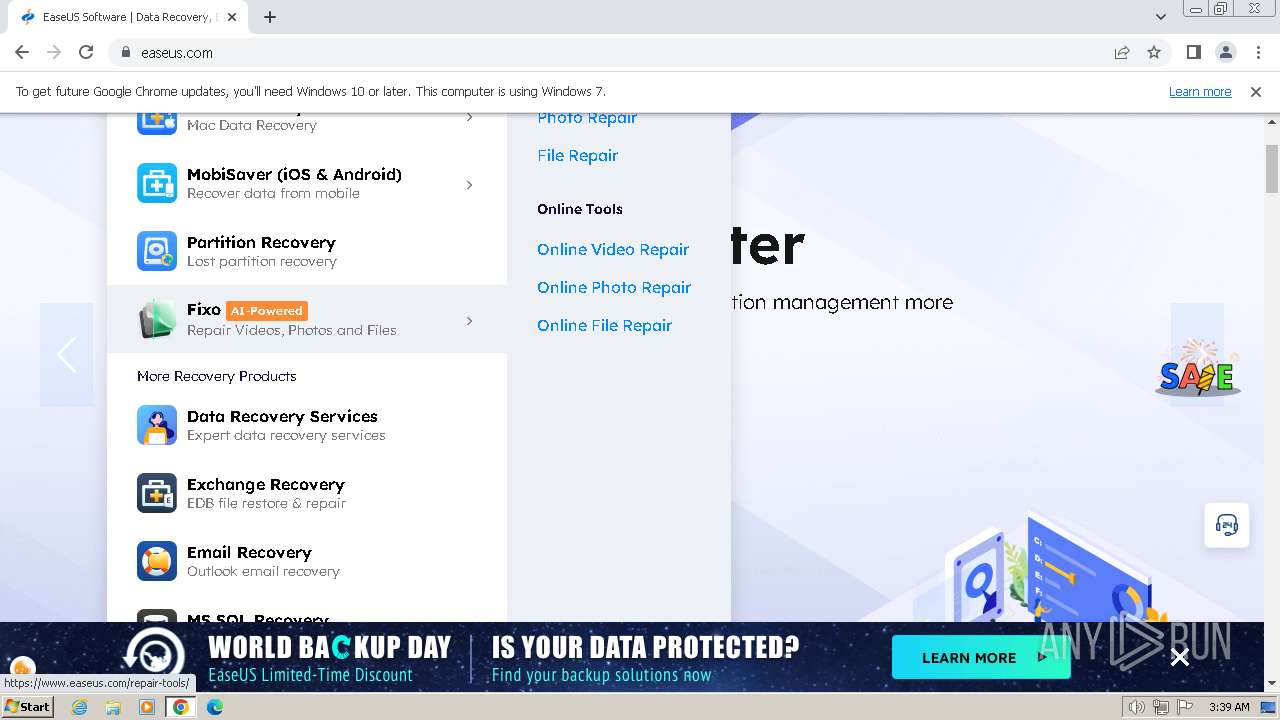
Task: Click the easeus.com address bar
Action: point(610,52)
